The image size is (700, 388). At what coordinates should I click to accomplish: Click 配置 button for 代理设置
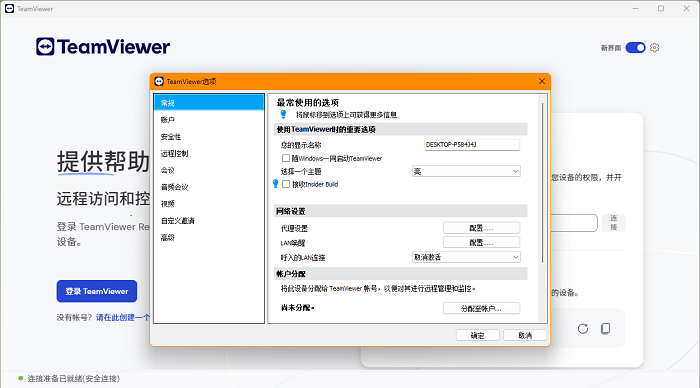tap(481, 228)
